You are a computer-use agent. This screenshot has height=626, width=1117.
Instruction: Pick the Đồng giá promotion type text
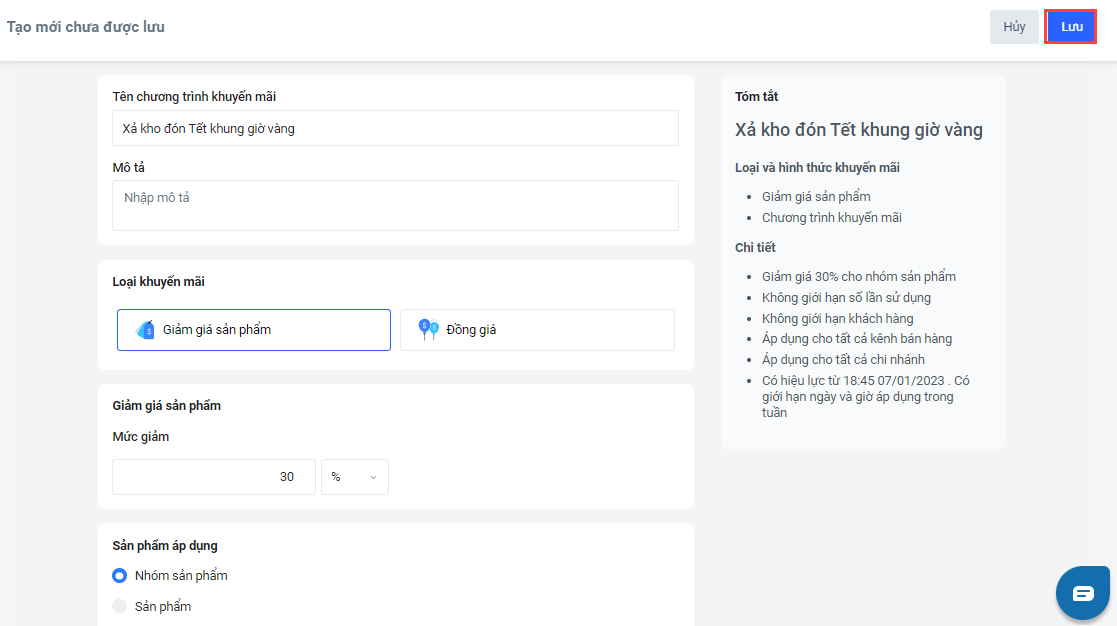click(471, 330)
